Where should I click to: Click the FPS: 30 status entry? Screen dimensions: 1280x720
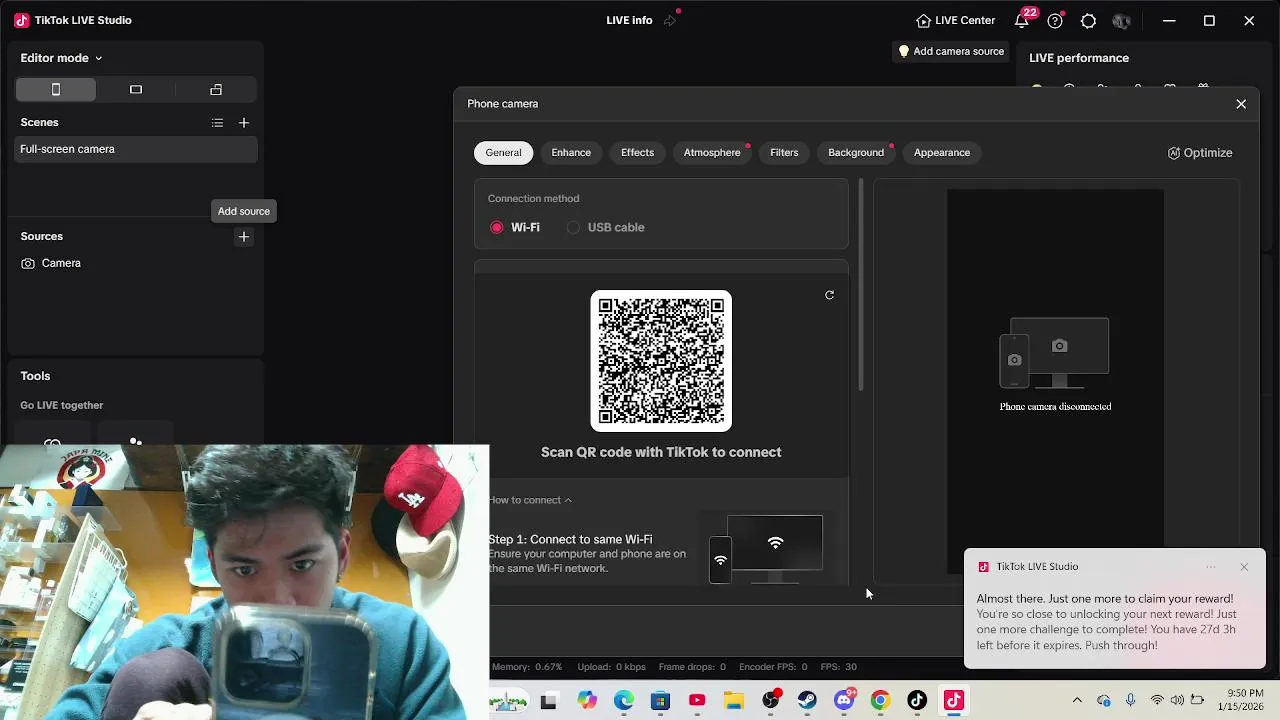point(839,667)
